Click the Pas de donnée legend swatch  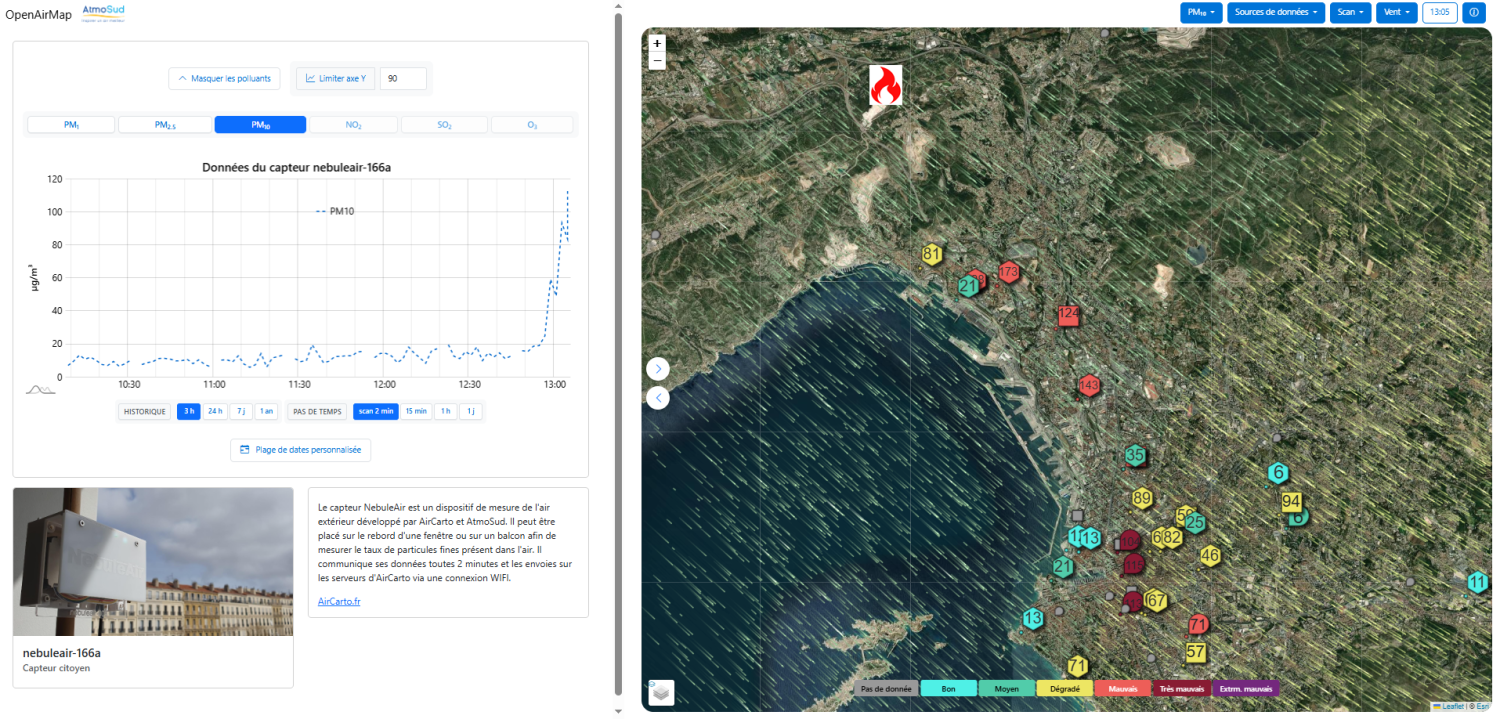coord(886,689)
